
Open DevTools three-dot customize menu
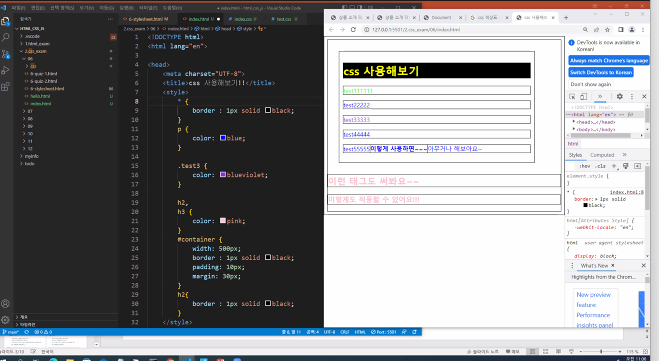pyautogui.click(x=632, y=97)
